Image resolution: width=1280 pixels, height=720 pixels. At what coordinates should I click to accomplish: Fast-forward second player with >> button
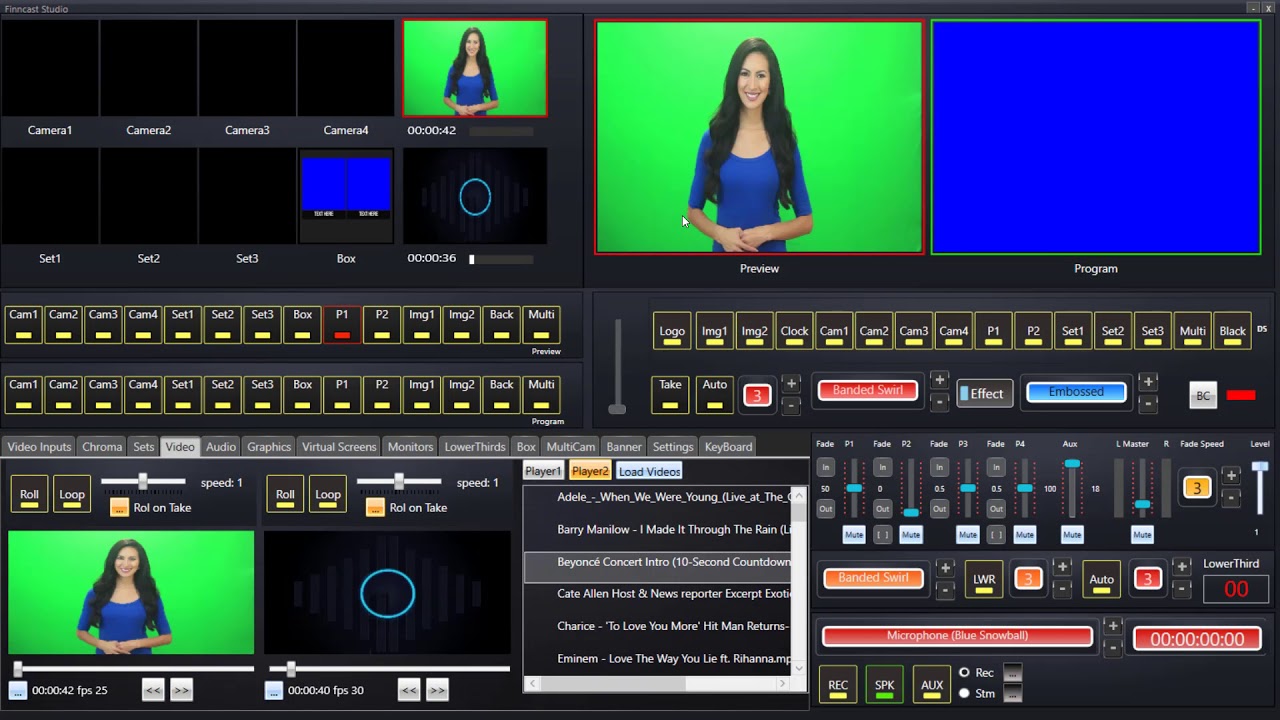tap(437, 689)
